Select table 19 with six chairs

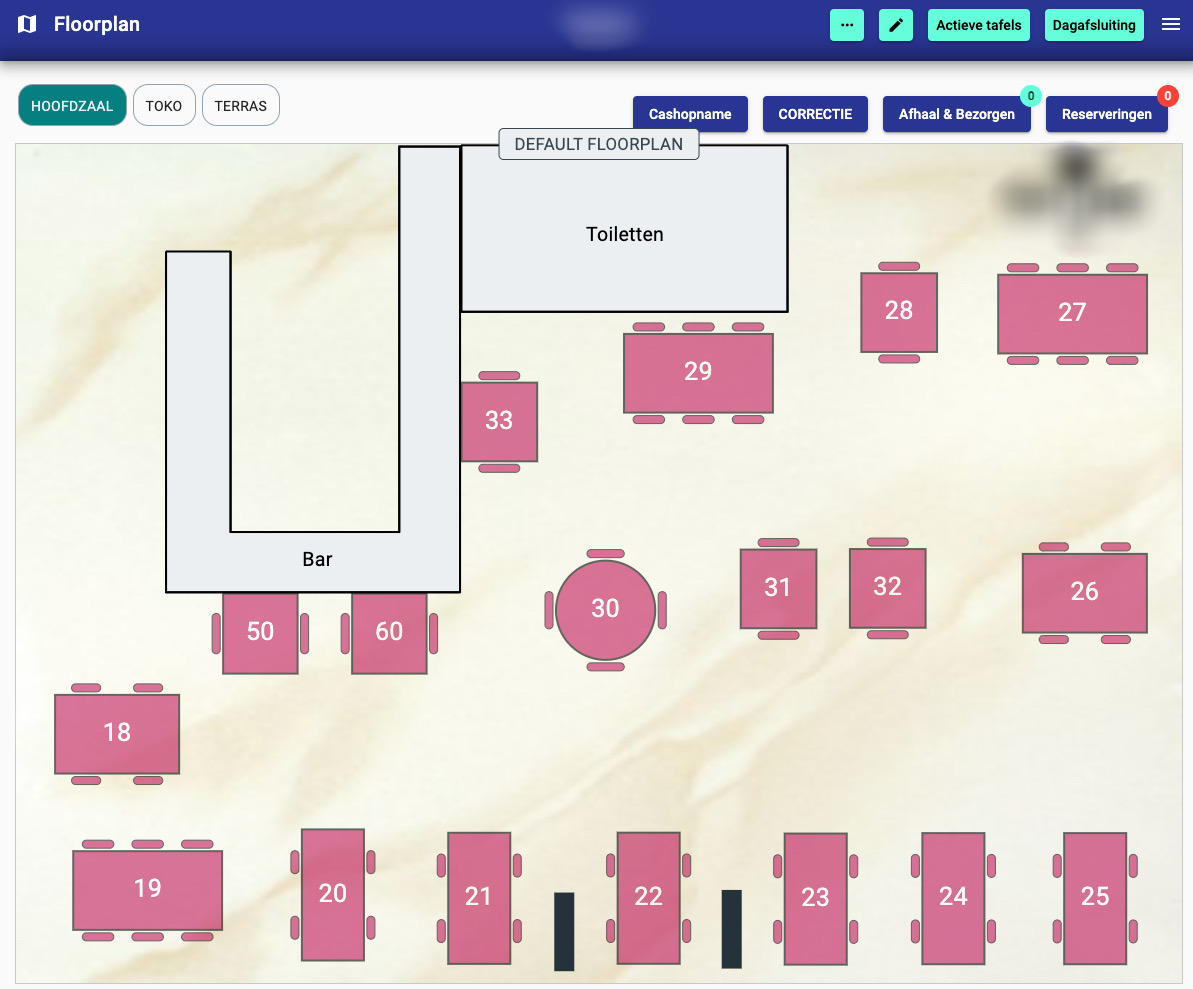(147, 889)
